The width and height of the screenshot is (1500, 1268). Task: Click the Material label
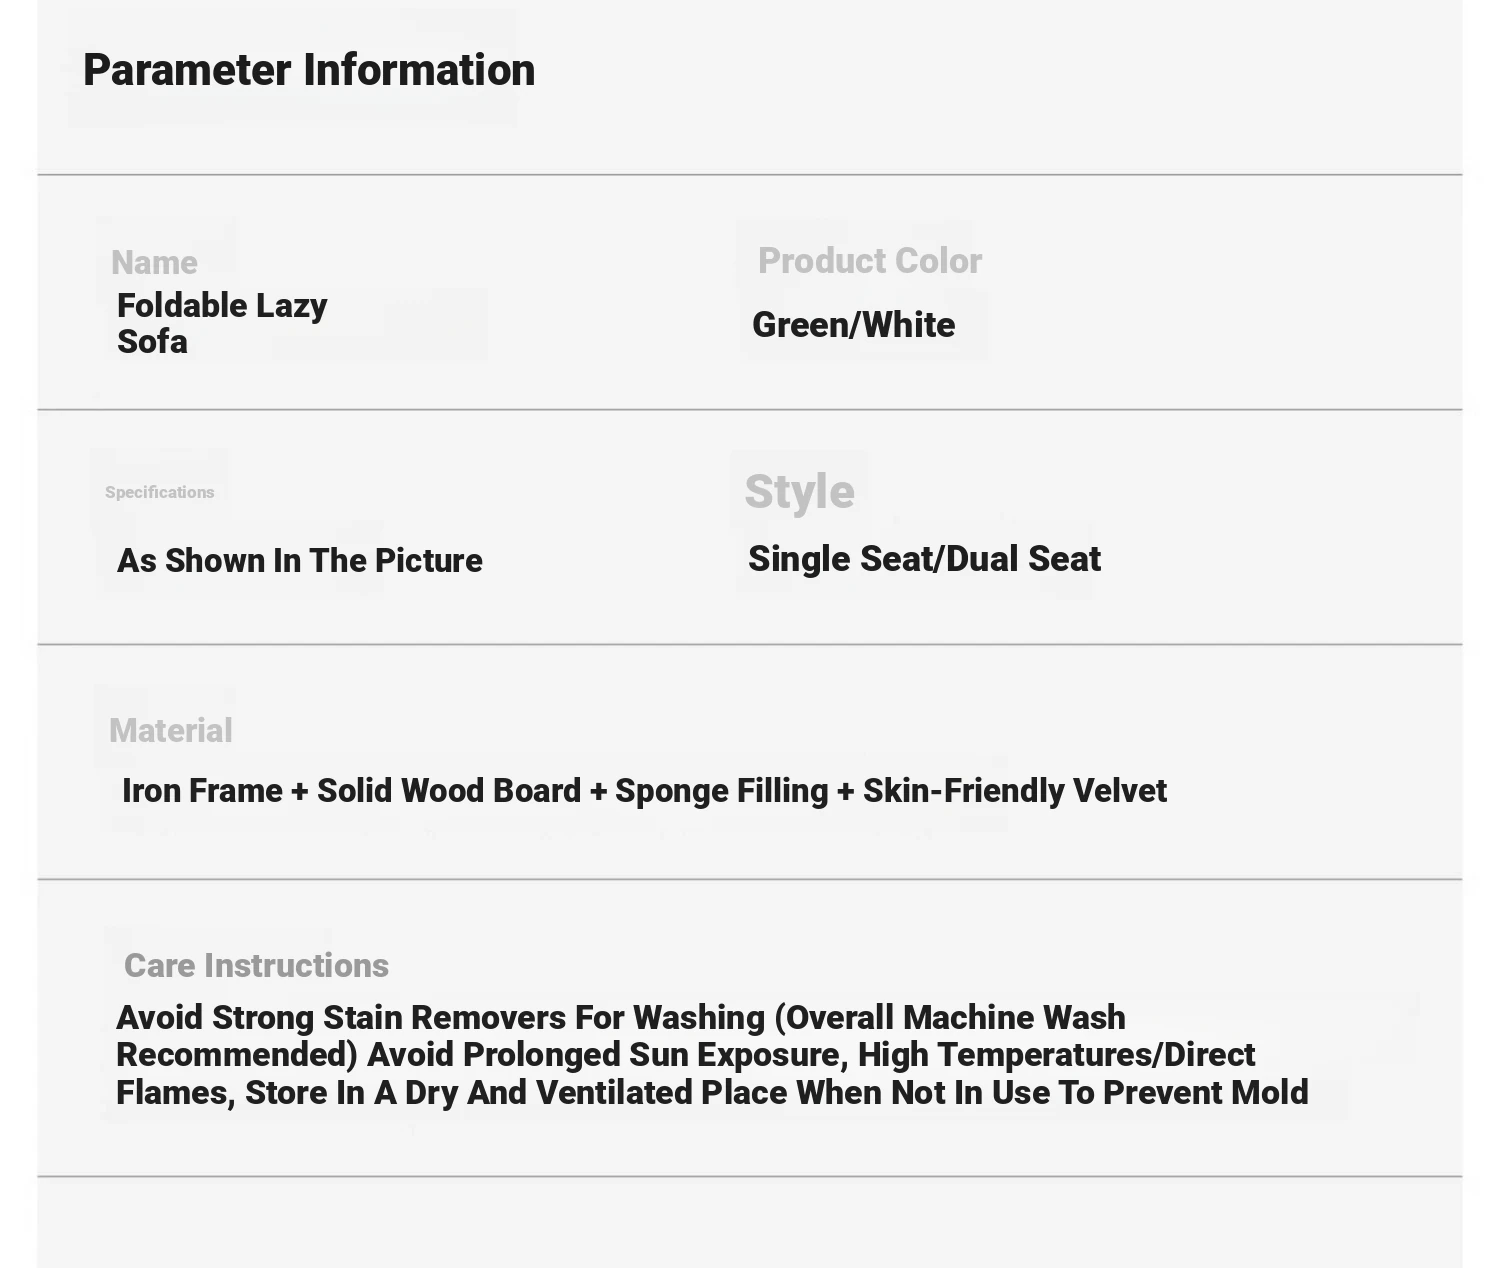pyautogui.click(x=171, y=731)
